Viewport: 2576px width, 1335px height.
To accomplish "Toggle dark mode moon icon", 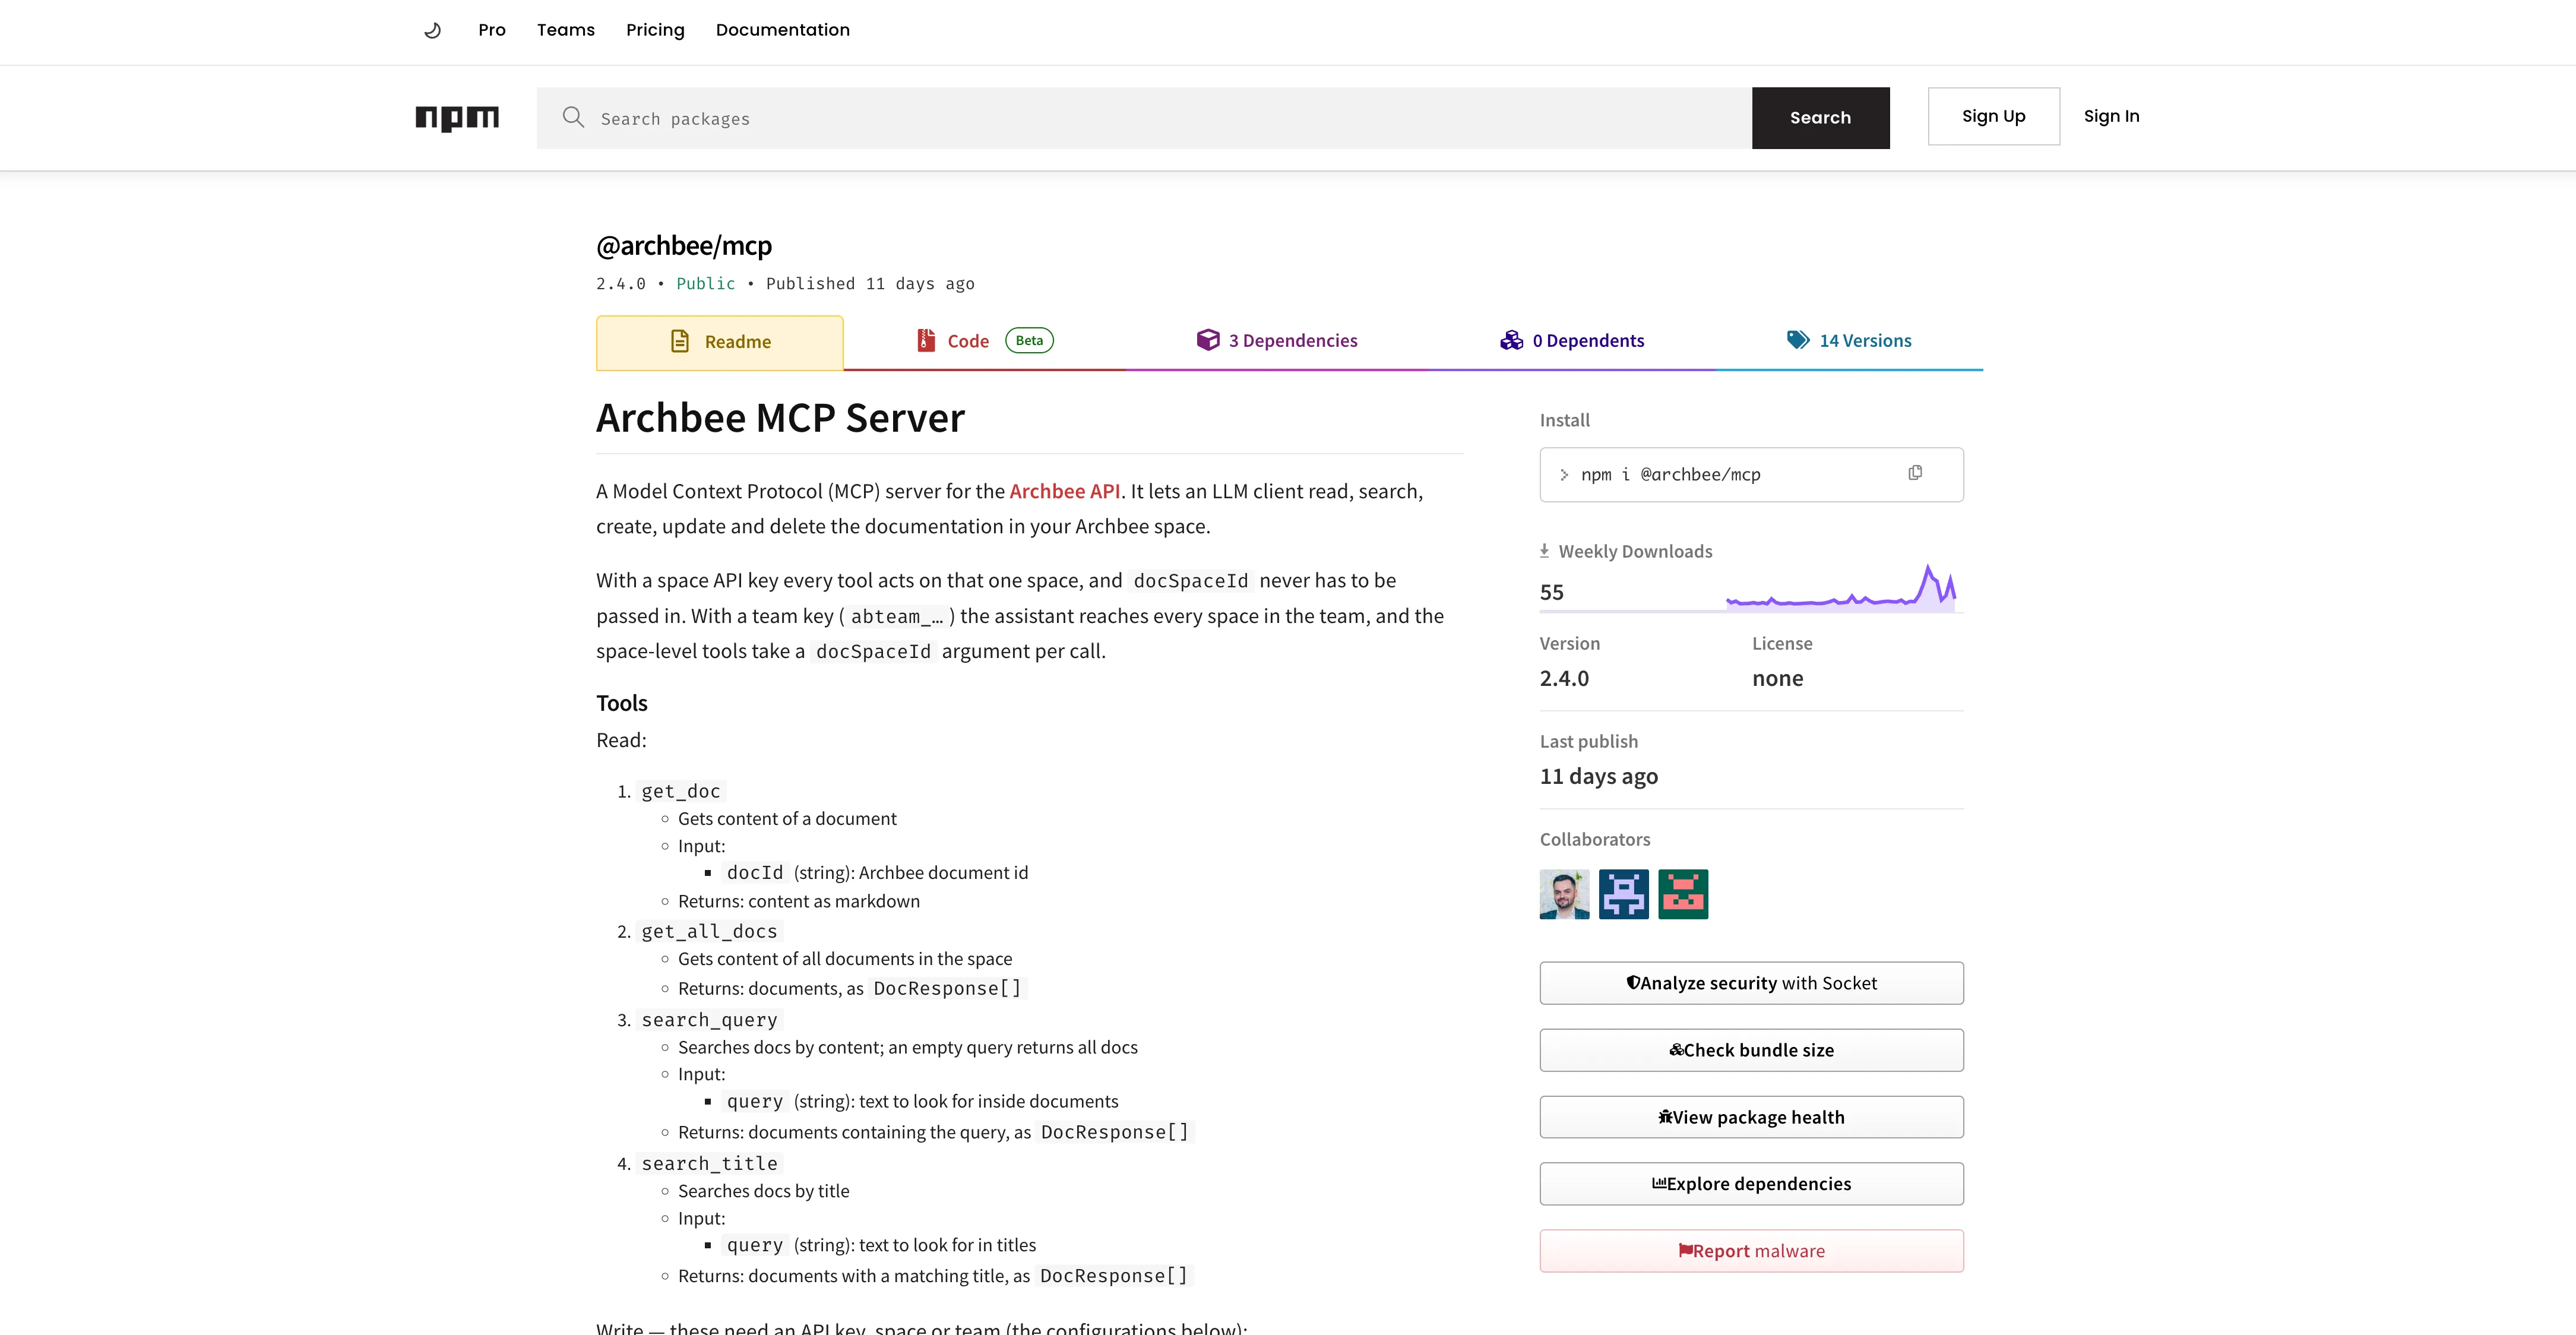I will tap(432, 30).
